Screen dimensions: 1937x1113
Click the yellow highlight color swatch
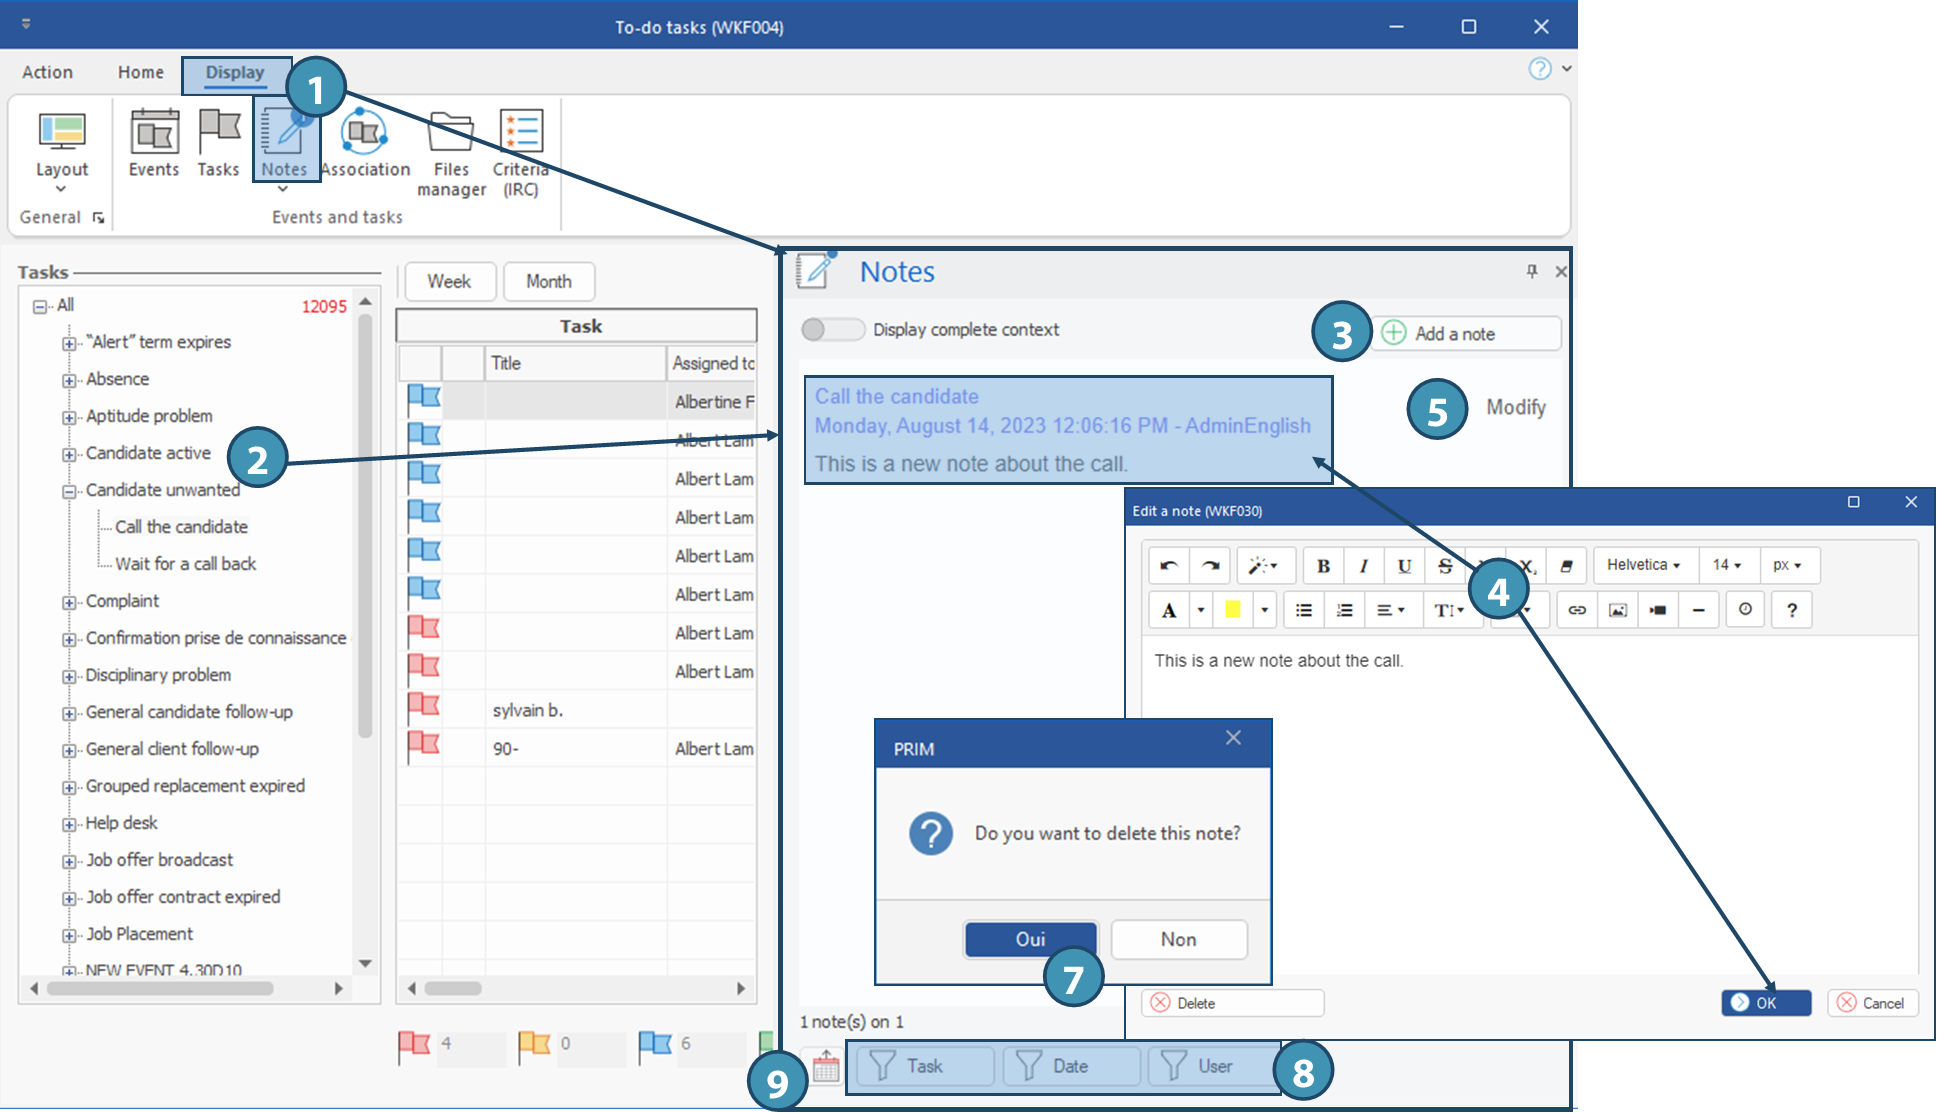coord(1233,610)
